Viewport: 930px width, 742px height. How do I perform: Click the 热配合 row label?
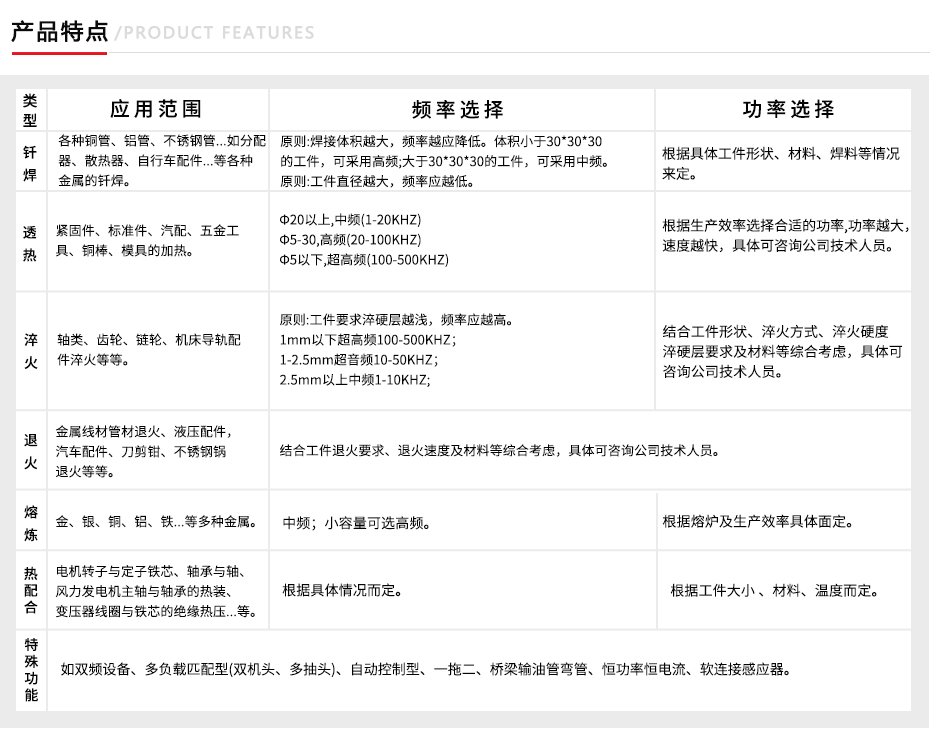(x=30, y=590)
